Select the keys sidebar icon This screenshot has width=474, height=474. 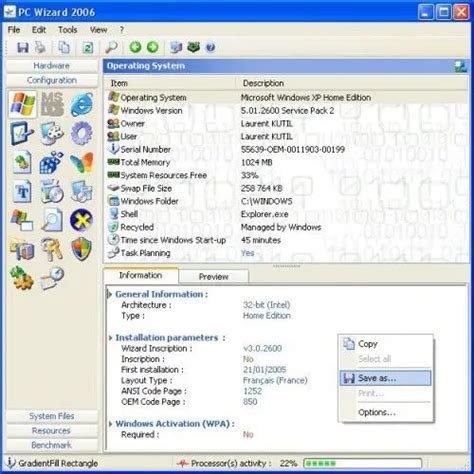tap(52, 249)
